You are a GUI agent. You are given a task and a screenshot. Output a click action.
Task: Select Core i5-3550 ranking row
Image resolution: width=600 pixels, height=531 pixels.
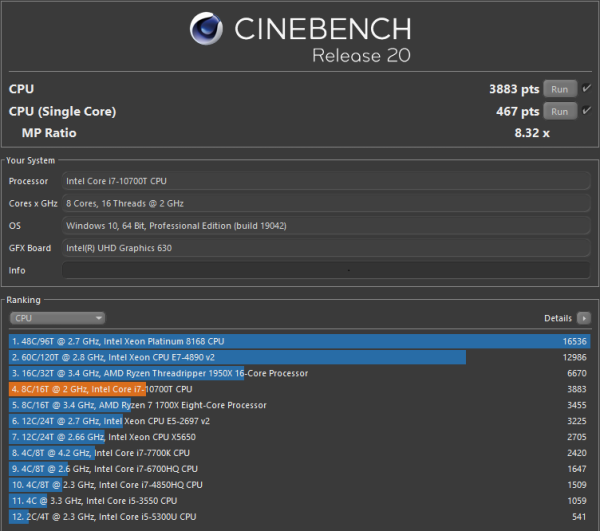click(300, 501)
